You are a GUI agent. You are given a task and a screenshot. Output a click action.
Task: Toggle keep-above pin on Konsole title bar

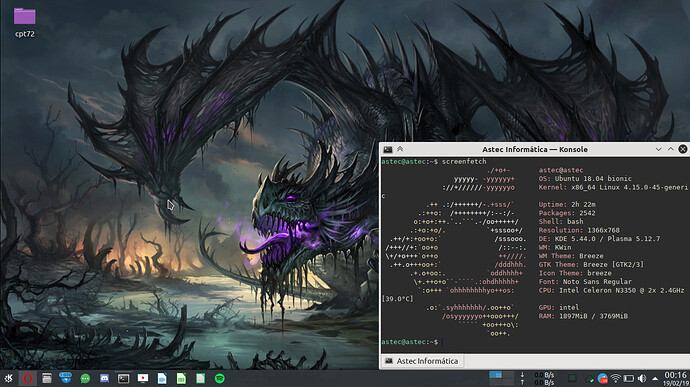(x=400, y=149)
